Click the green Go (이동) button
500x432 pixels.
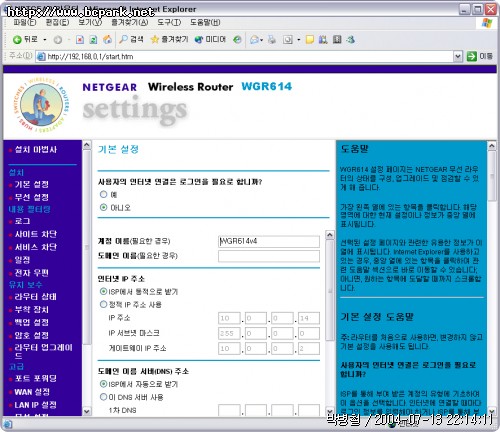(479, 56)
